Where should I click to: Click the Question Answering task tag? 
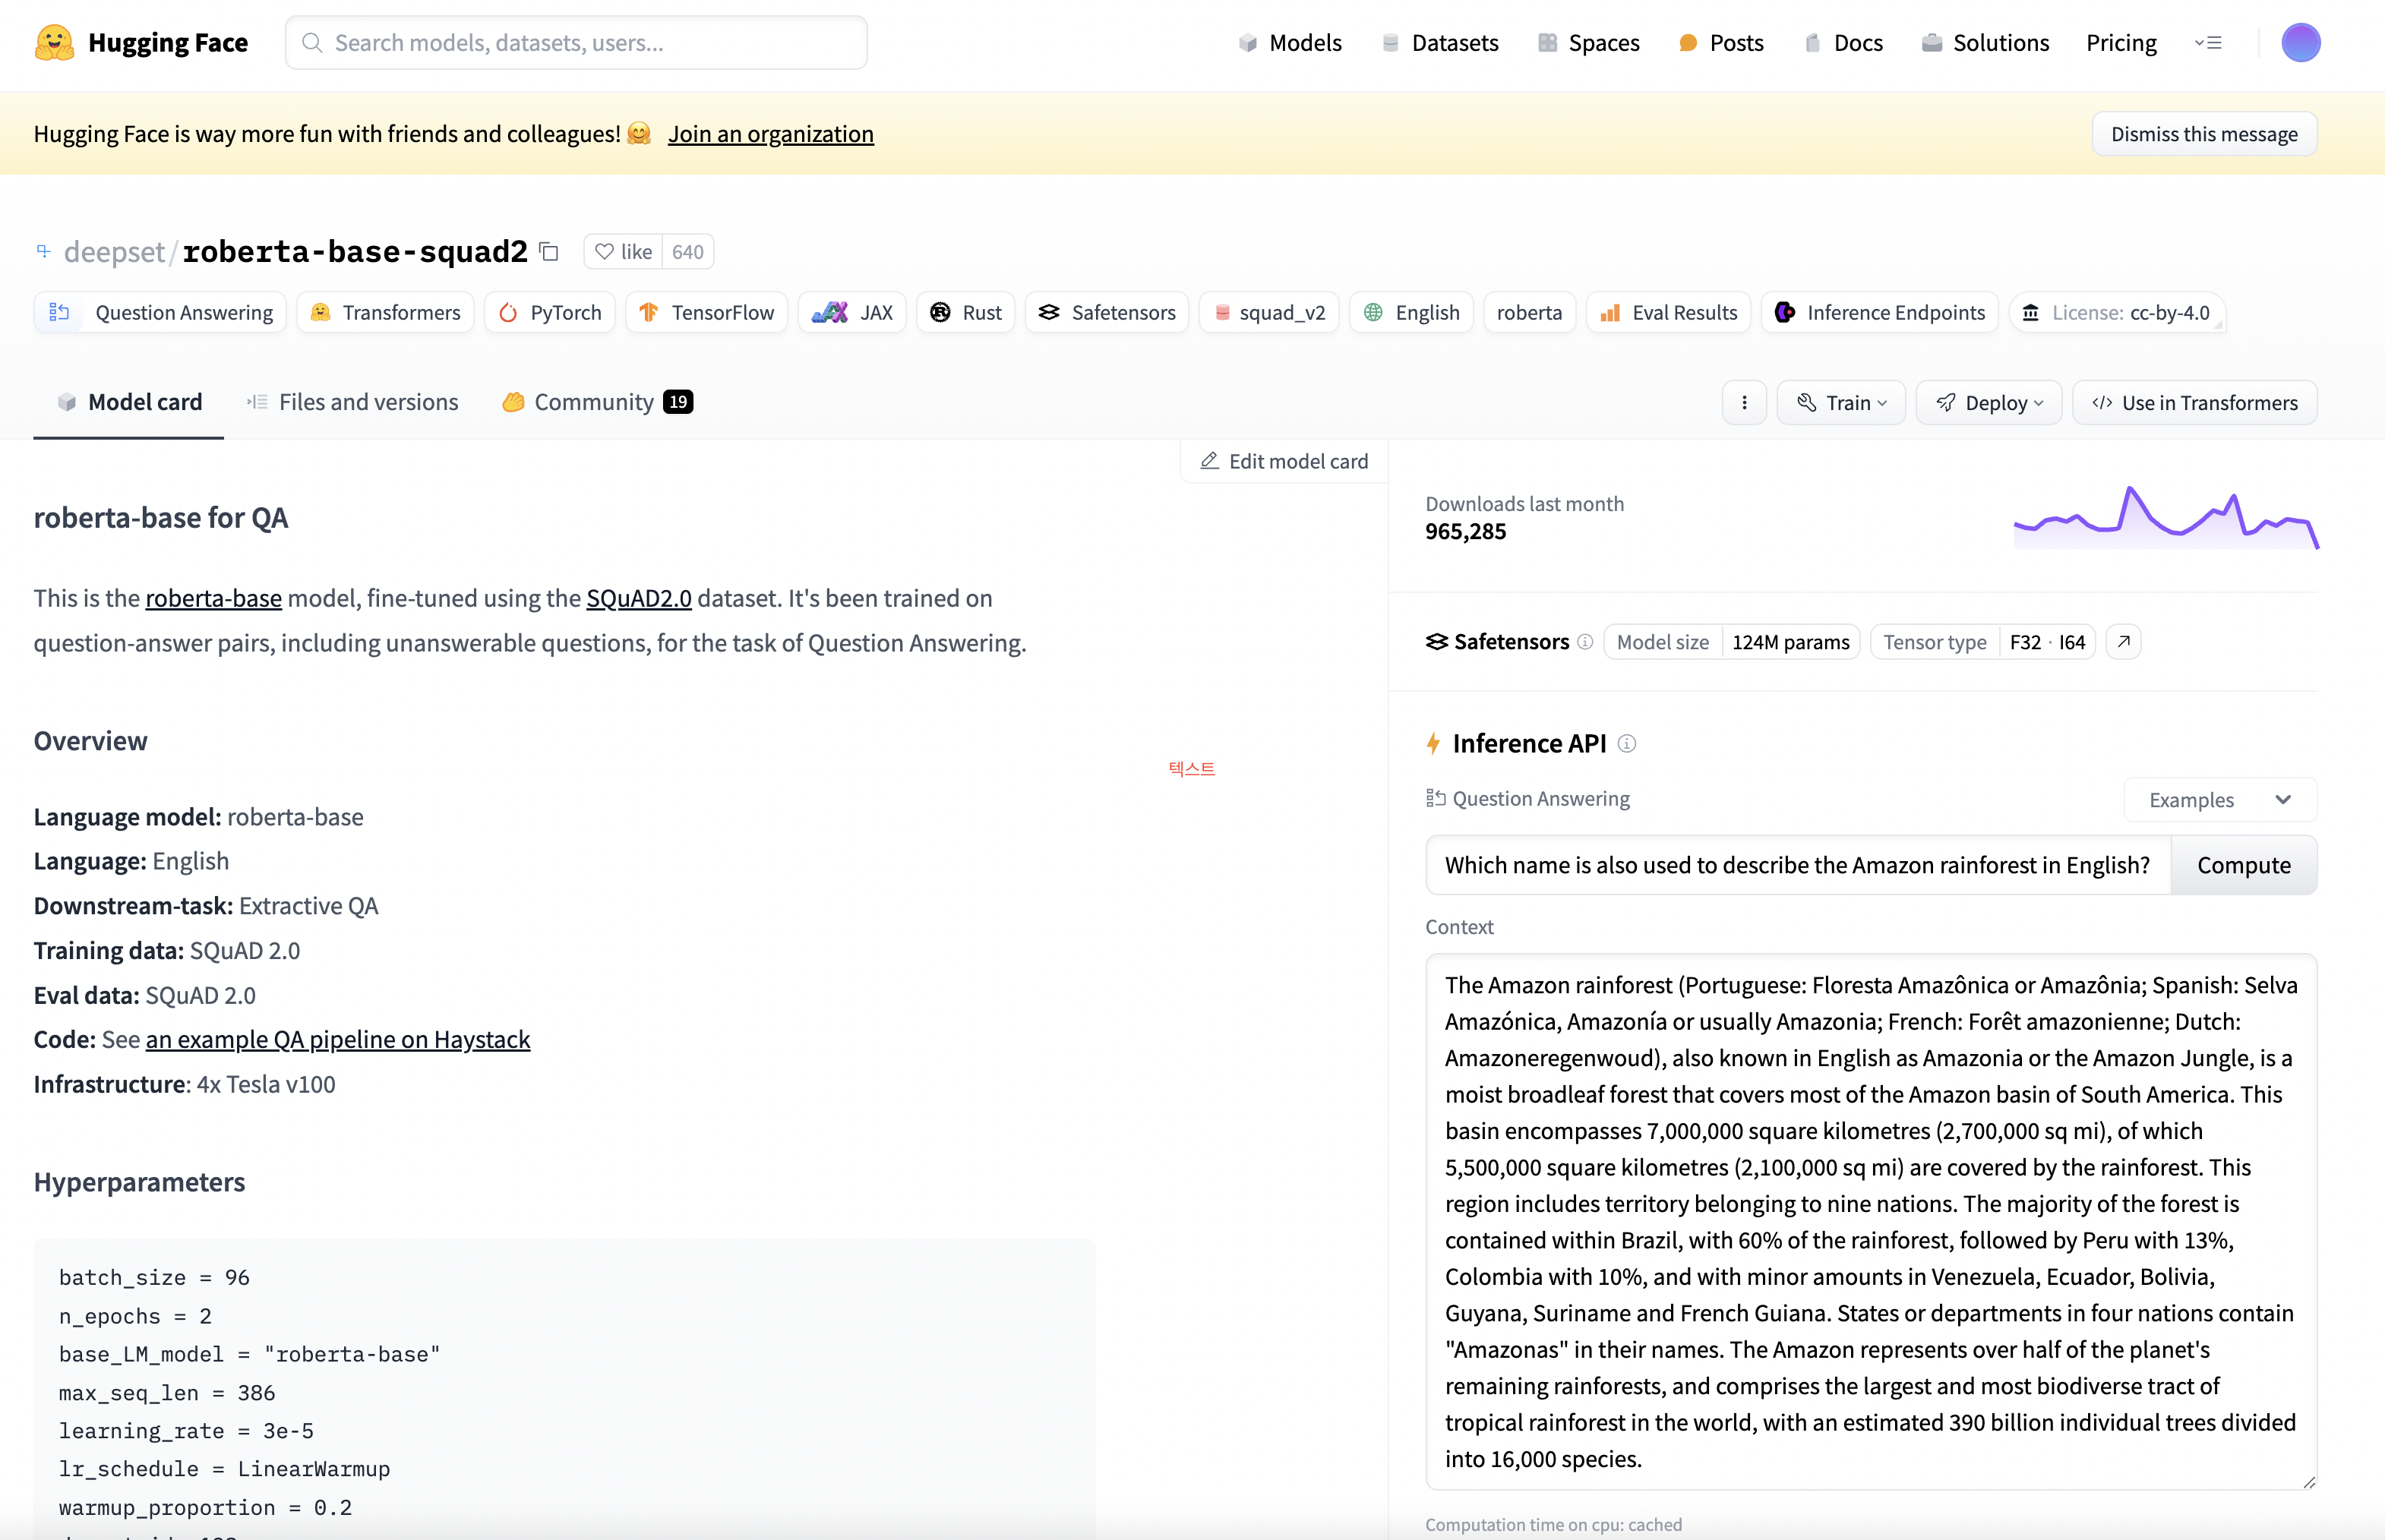161,313
